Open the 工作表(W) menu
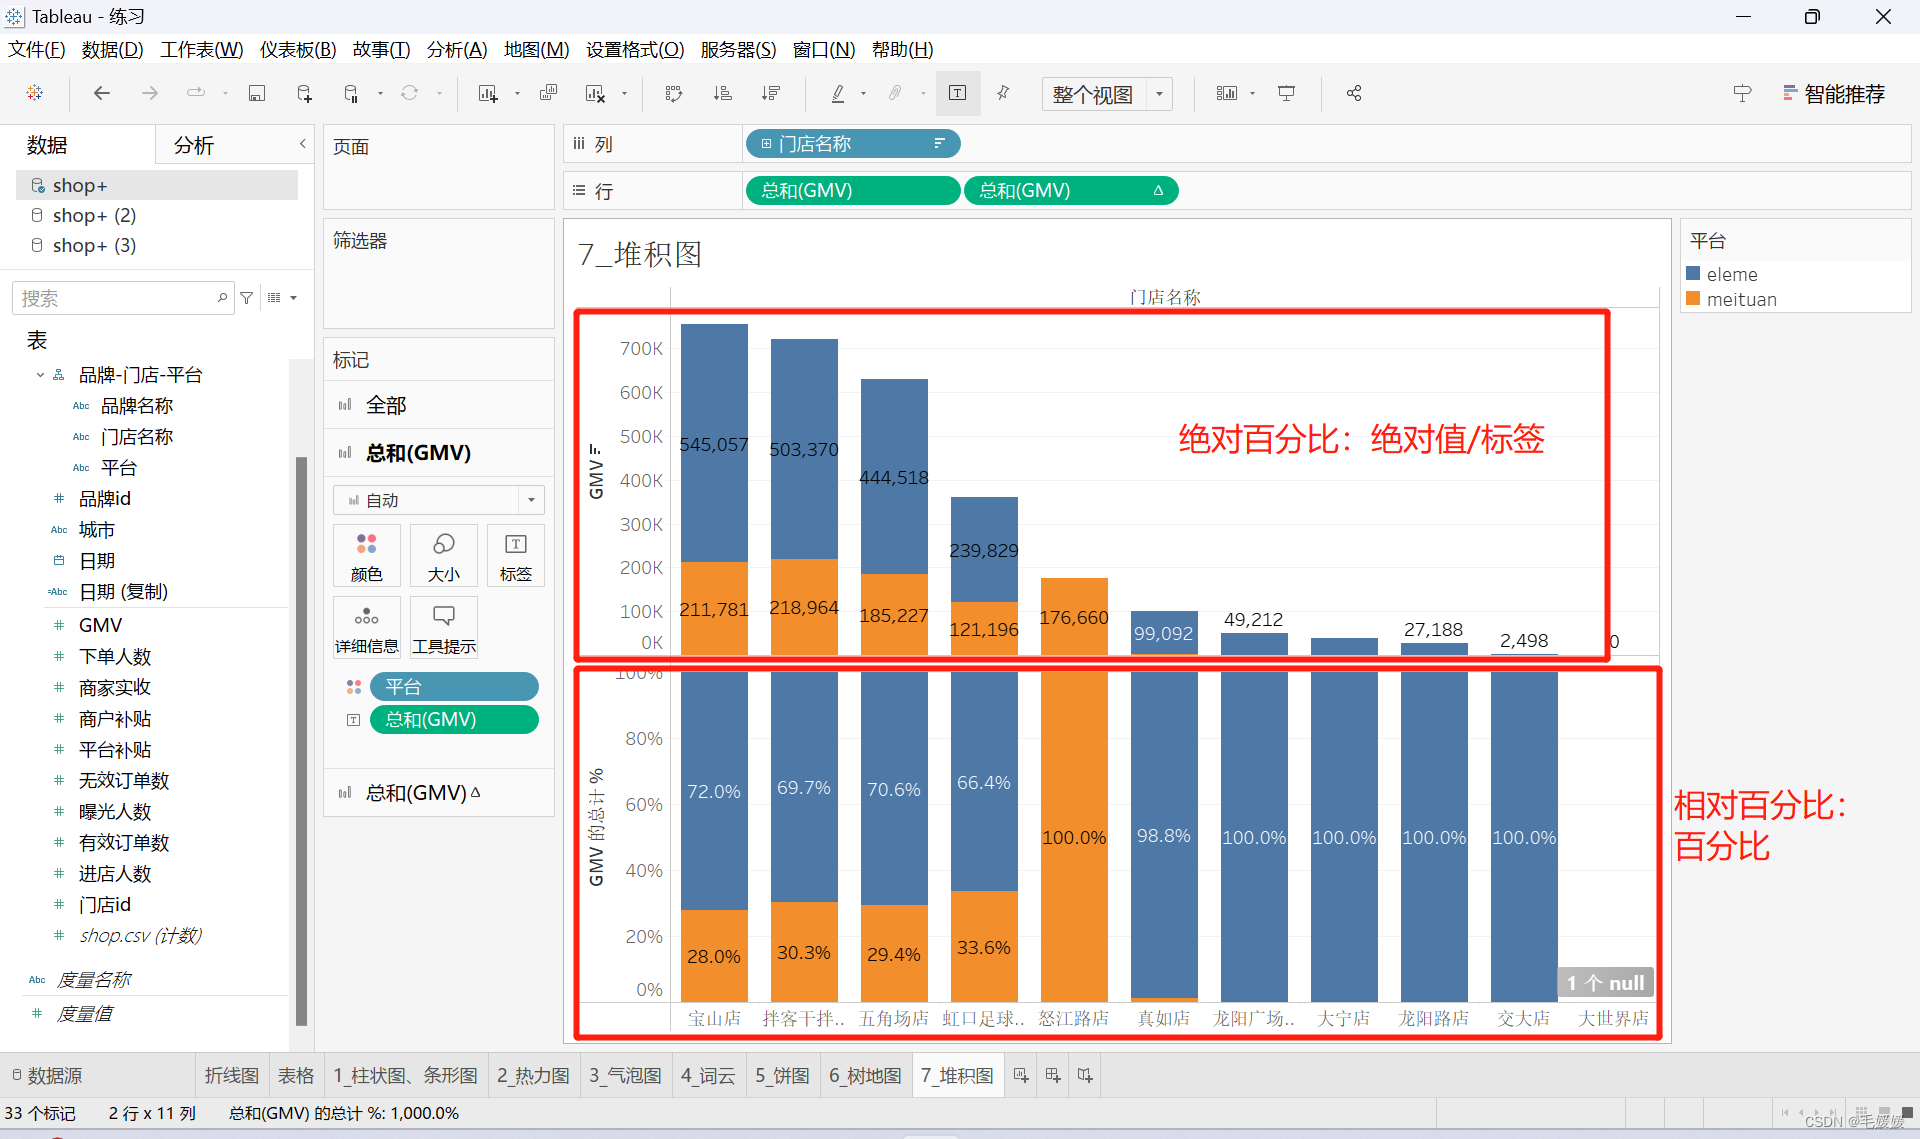 point(202,49)
